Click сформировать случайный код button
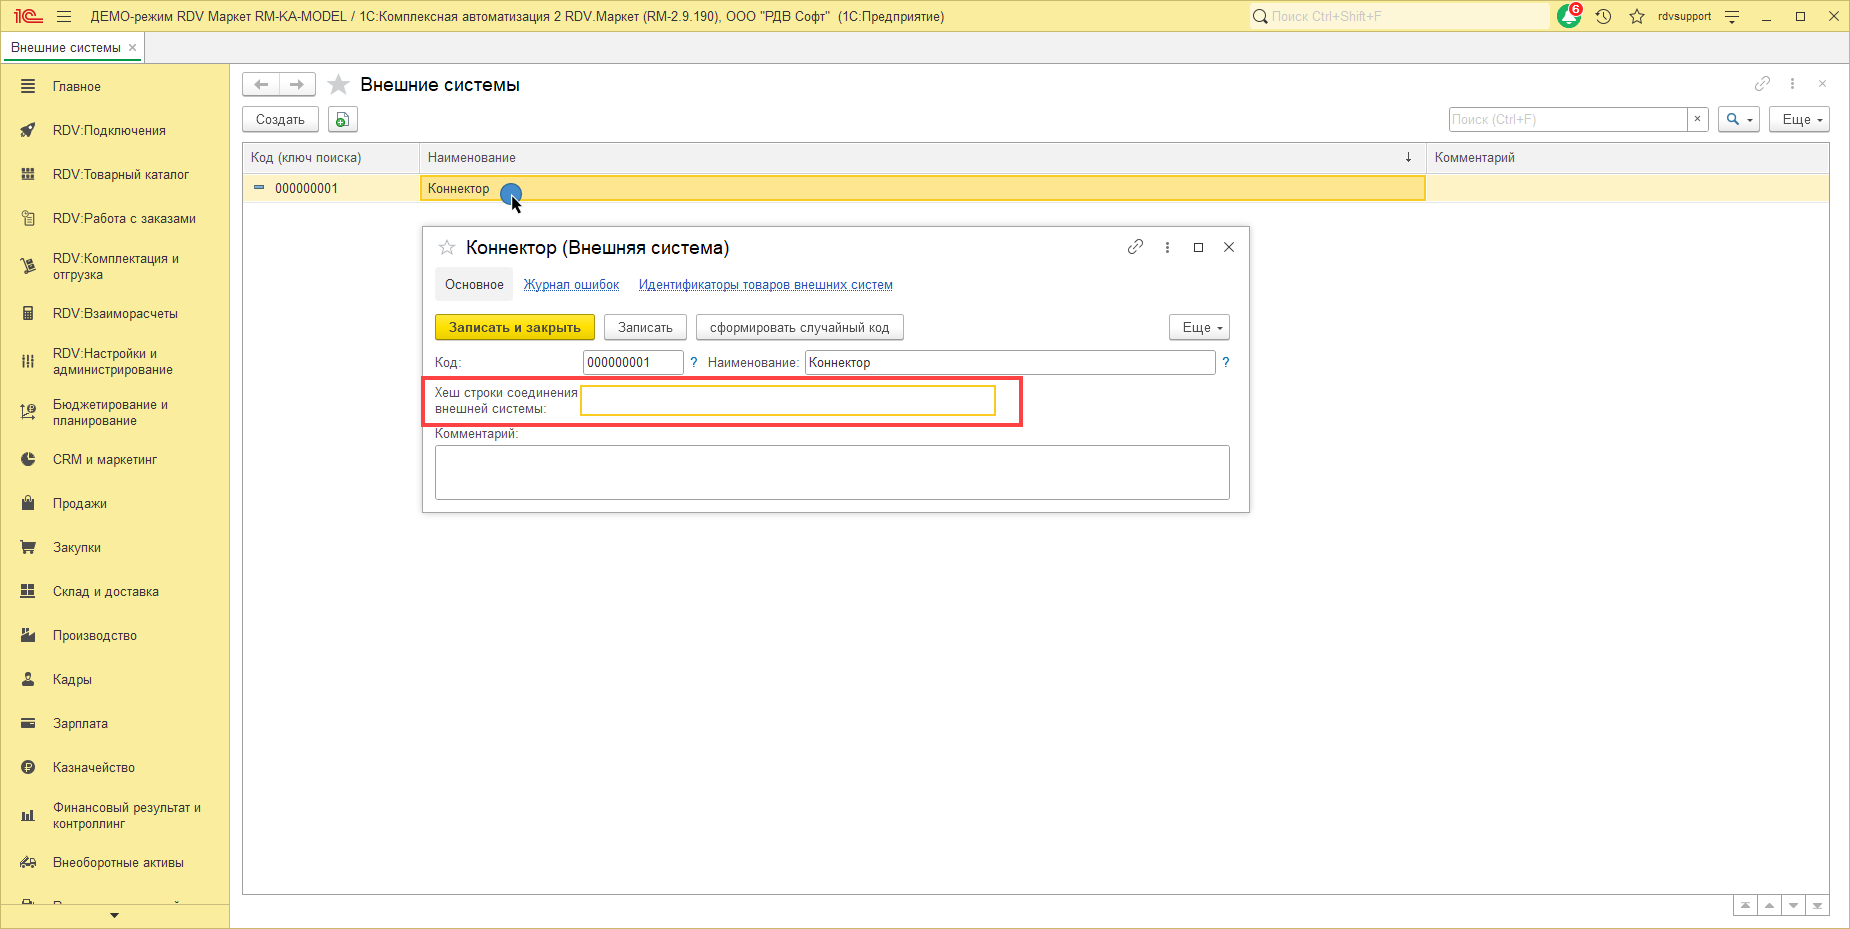Screen dimensions: 1850x929 (x=799, y=328)
